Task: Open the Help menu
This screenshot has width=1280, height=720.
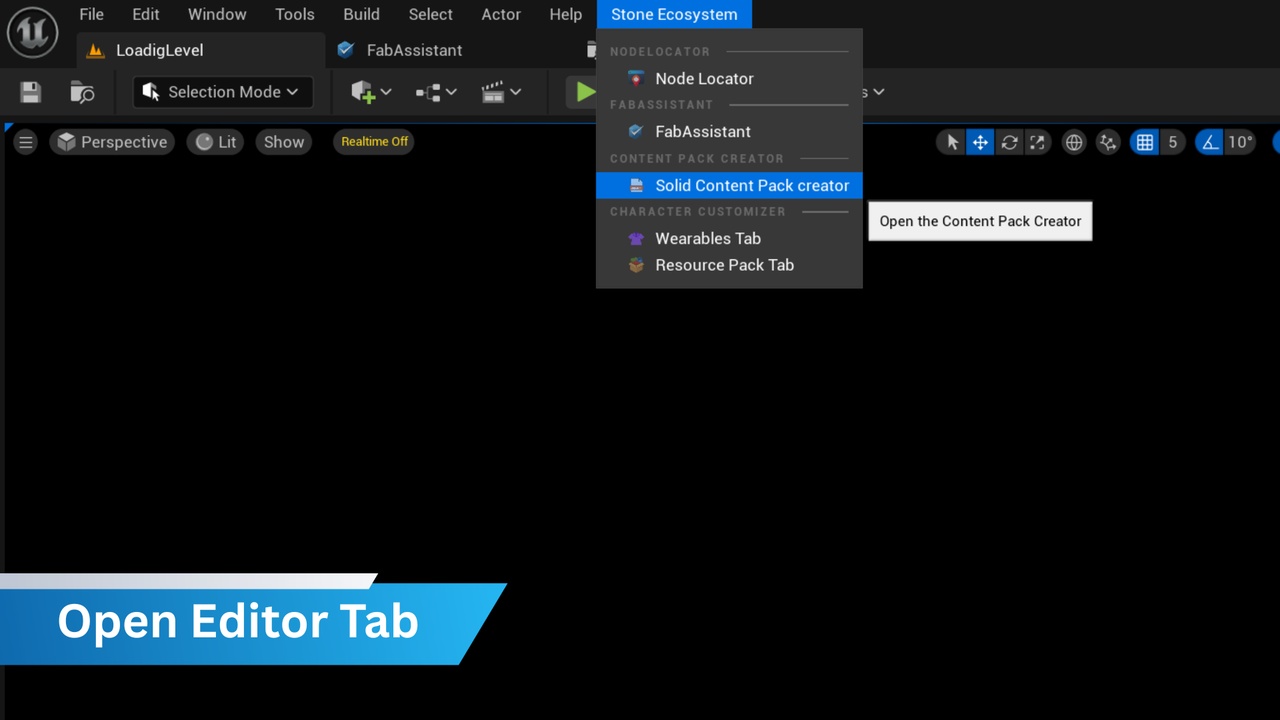Action: click(x=566, y=14)
